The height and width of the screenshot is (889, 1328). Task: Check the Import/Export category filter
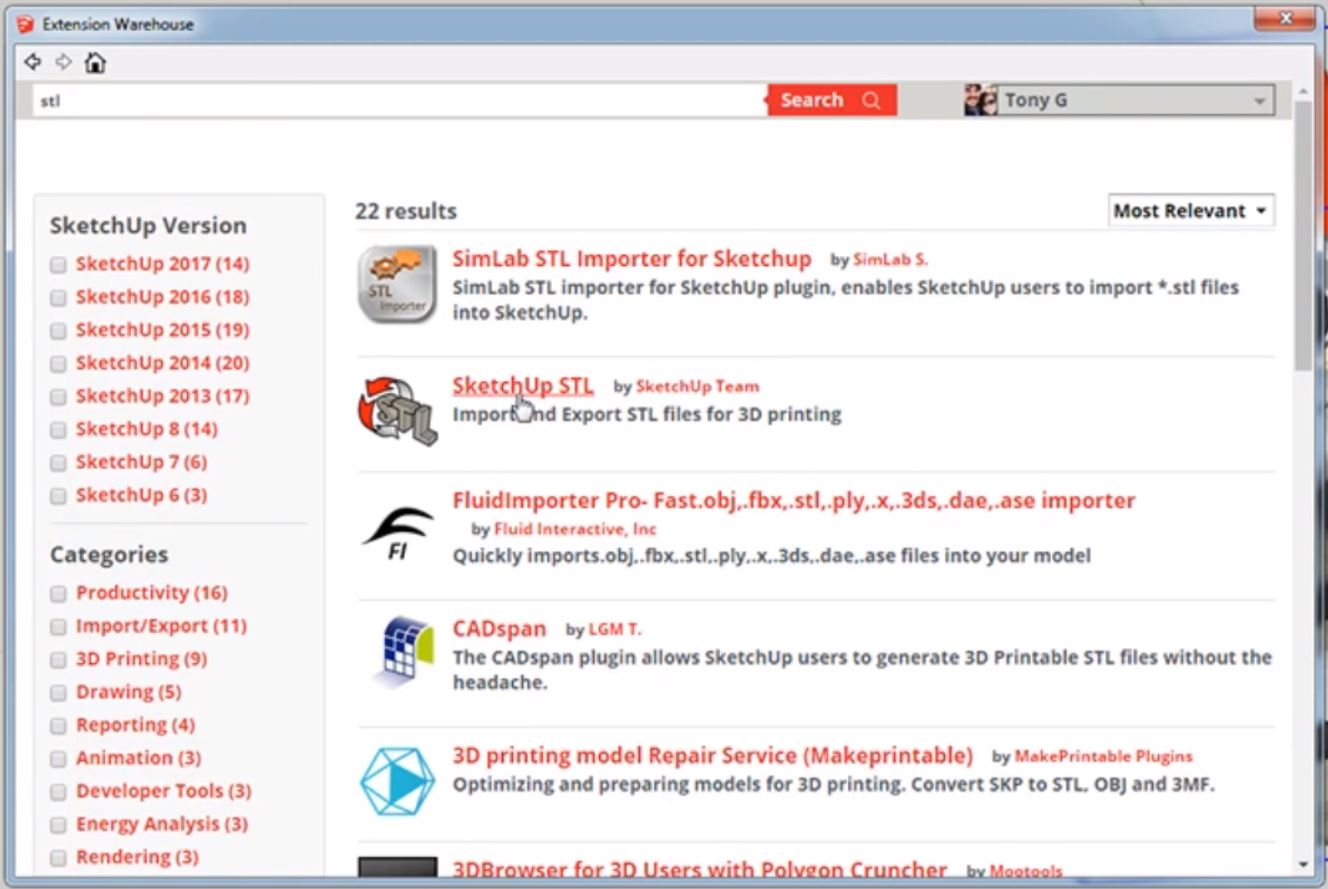(x=58, y=627)
